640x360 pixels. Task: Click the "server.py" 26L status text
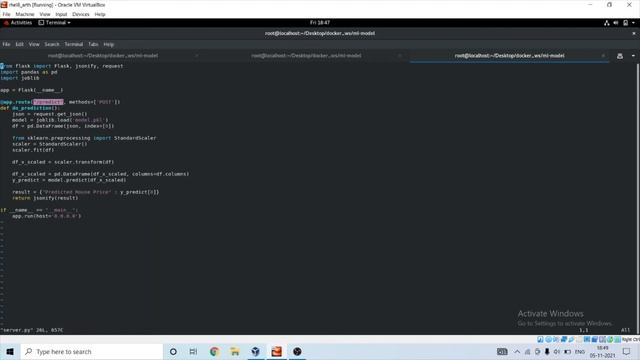coord(31,330)
